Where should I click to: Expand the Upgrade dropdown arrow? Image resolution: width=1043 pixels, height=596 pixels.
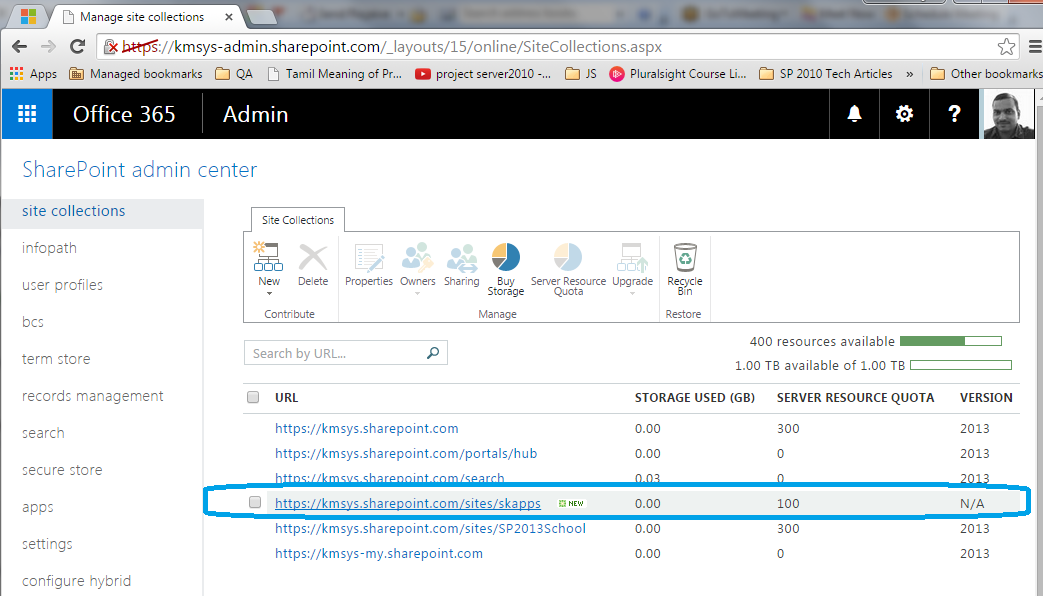tap(632, 293)
